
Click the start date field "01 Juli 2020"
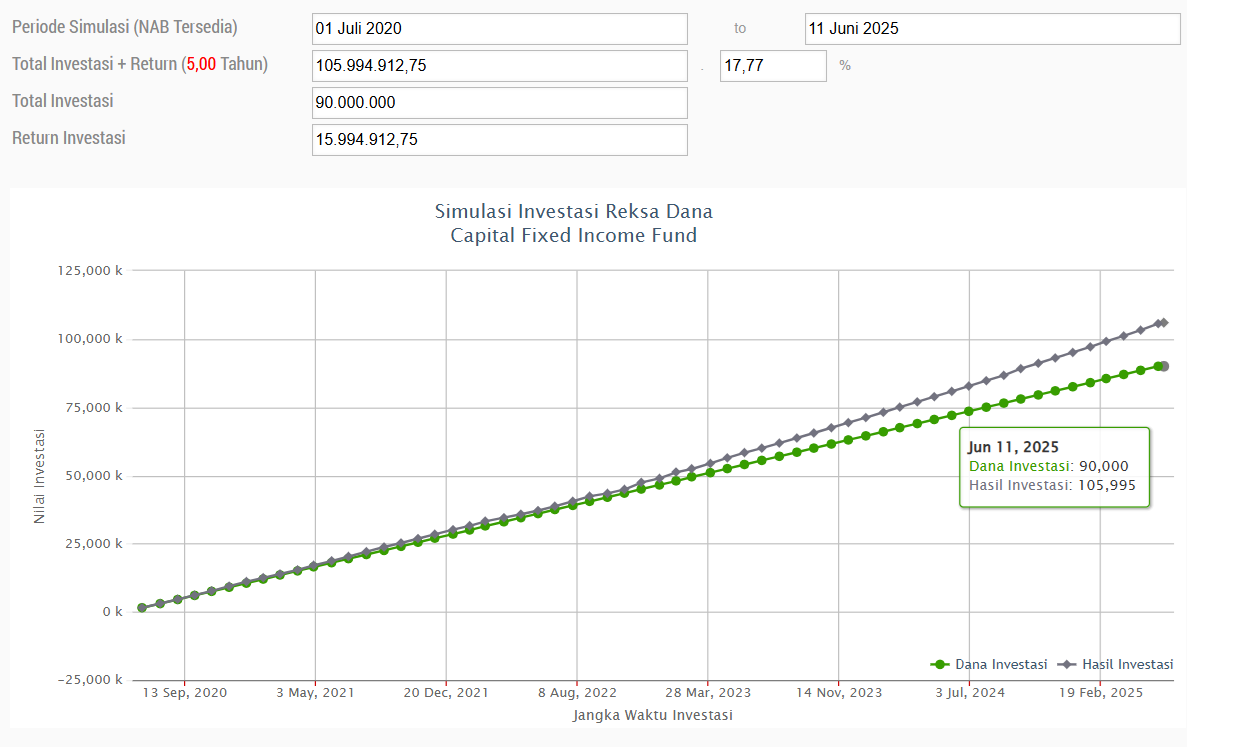[500, 29]
